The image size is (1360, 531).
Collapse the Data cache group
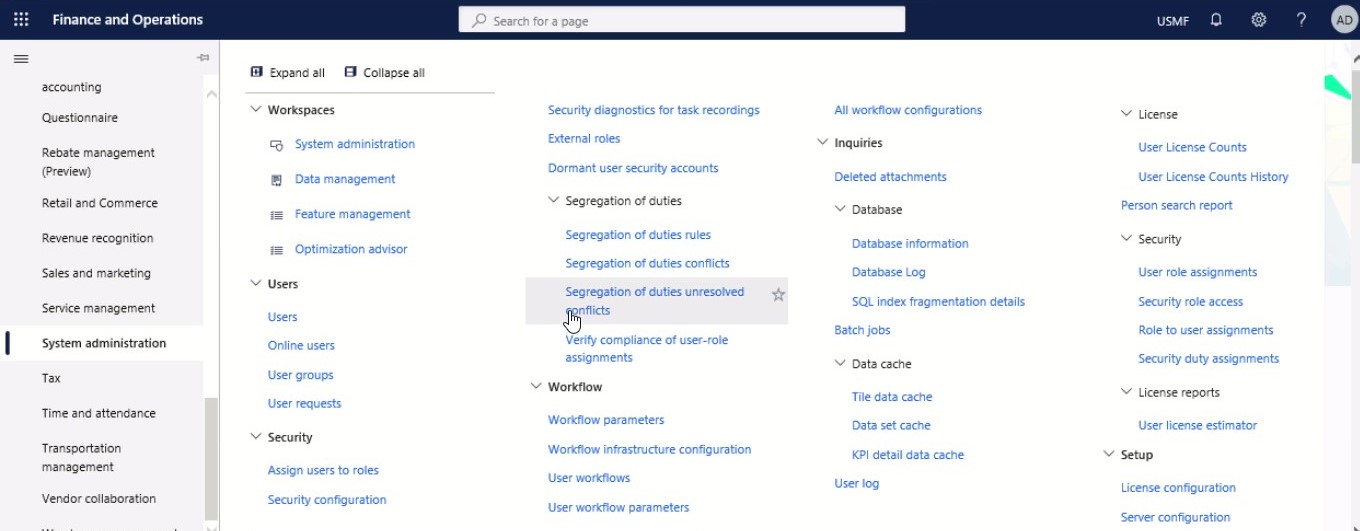(840, 364)
